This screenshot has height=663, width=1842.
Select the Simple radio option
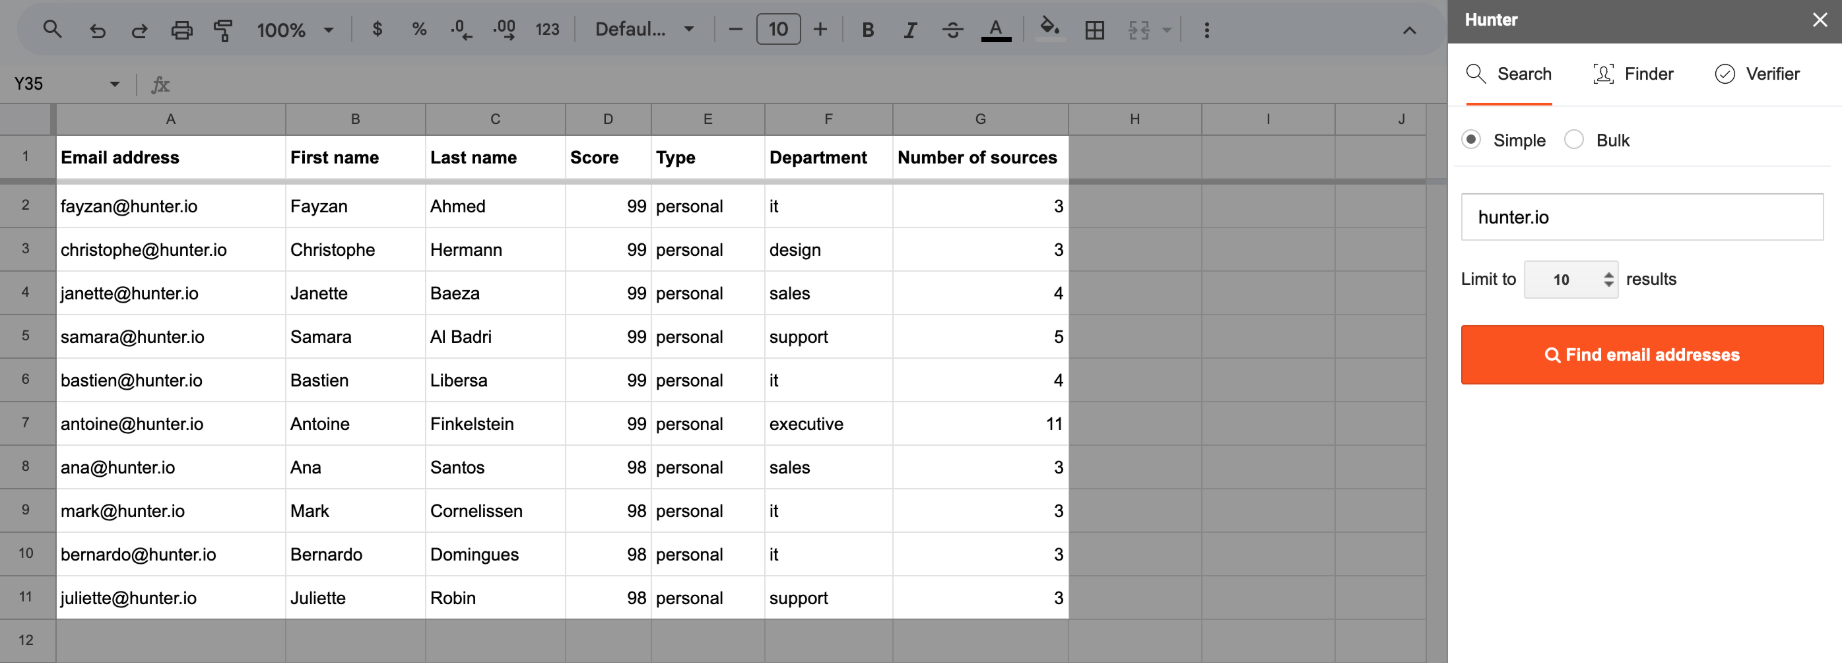pos(1471,140)
